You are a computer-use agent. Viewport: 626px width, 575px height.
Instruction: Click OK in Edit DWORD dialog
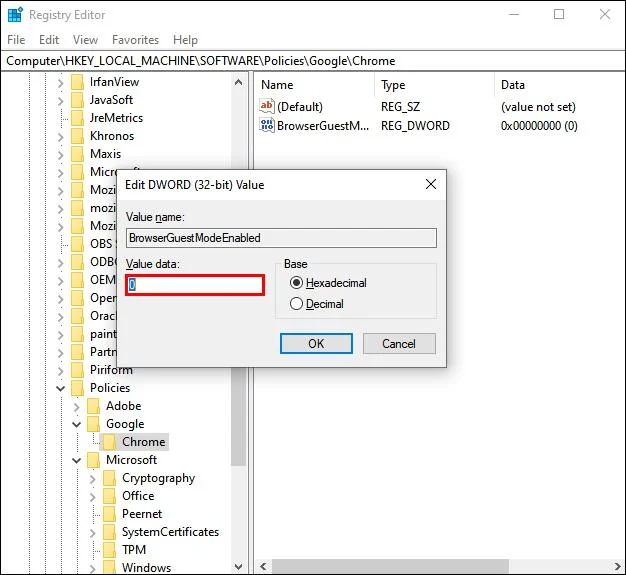coord(316,344)
